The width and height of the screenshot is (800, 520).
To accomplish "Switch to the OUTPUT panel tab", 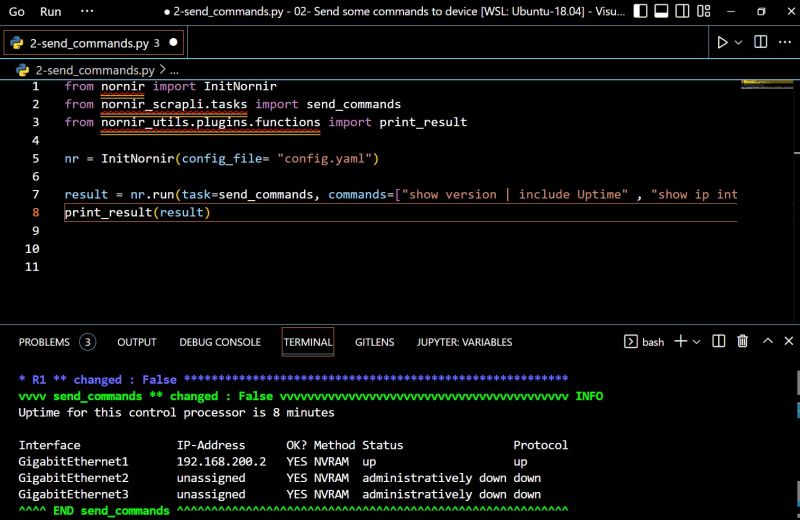I will click(137, 342).
